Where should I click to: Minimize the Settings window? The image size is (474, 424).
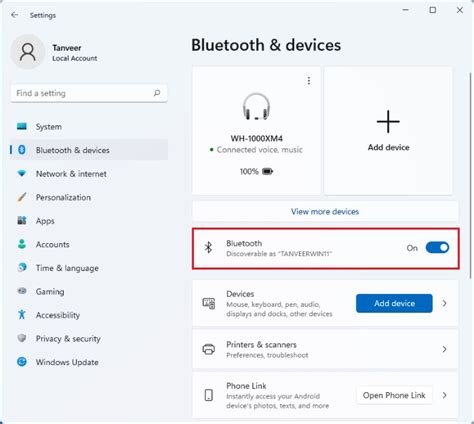coord(405,10)
